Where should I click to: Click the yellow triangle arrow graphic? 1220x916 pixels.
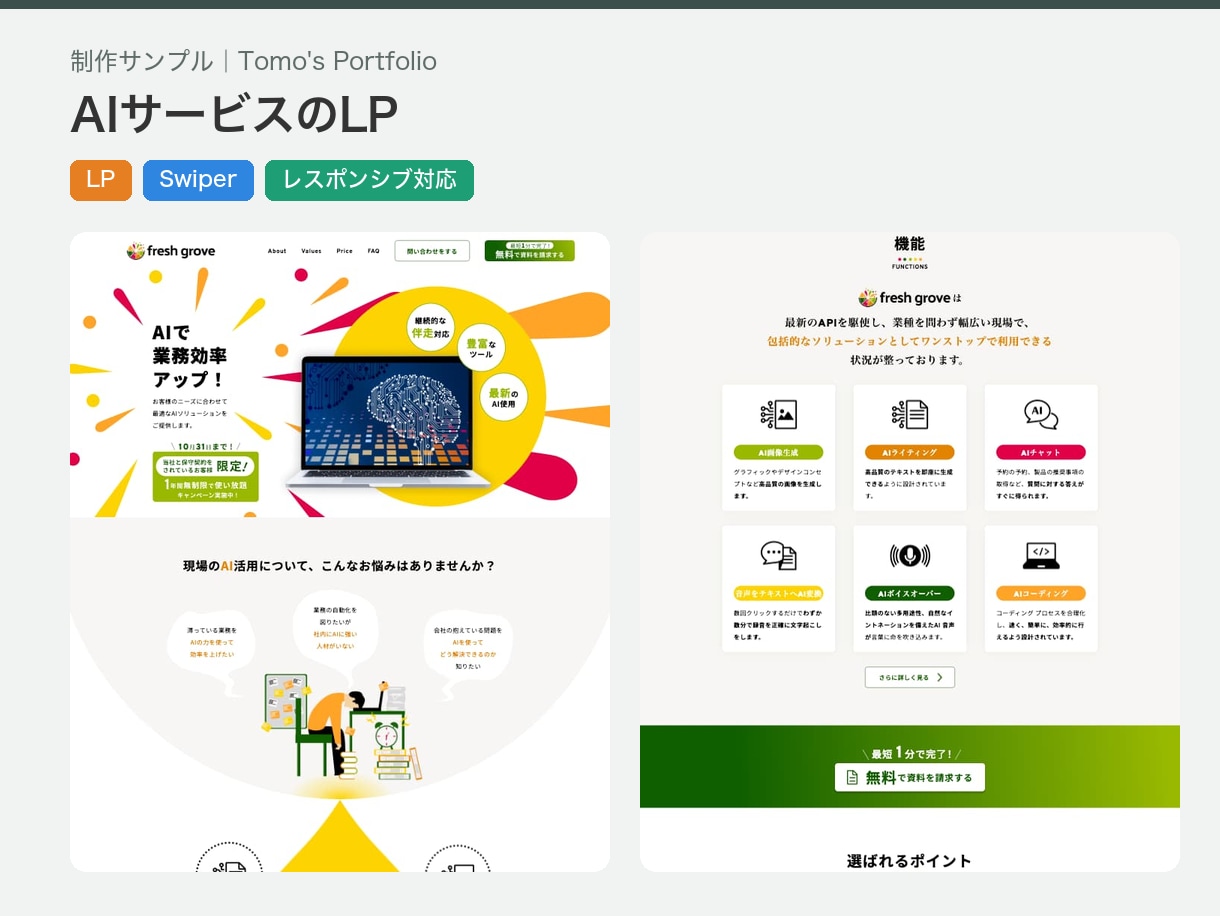[x=340, y=837]
